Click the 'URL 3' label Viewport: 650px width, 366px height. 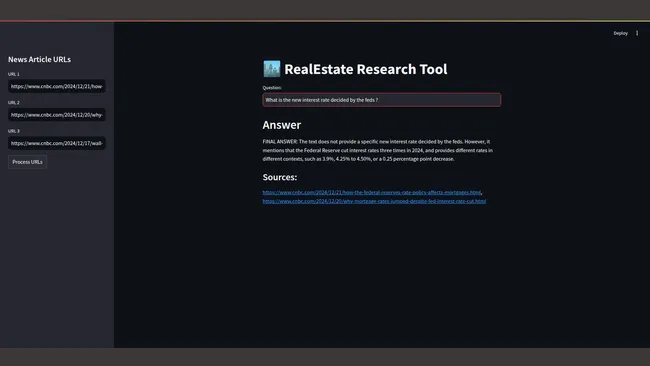pos(14,131)
